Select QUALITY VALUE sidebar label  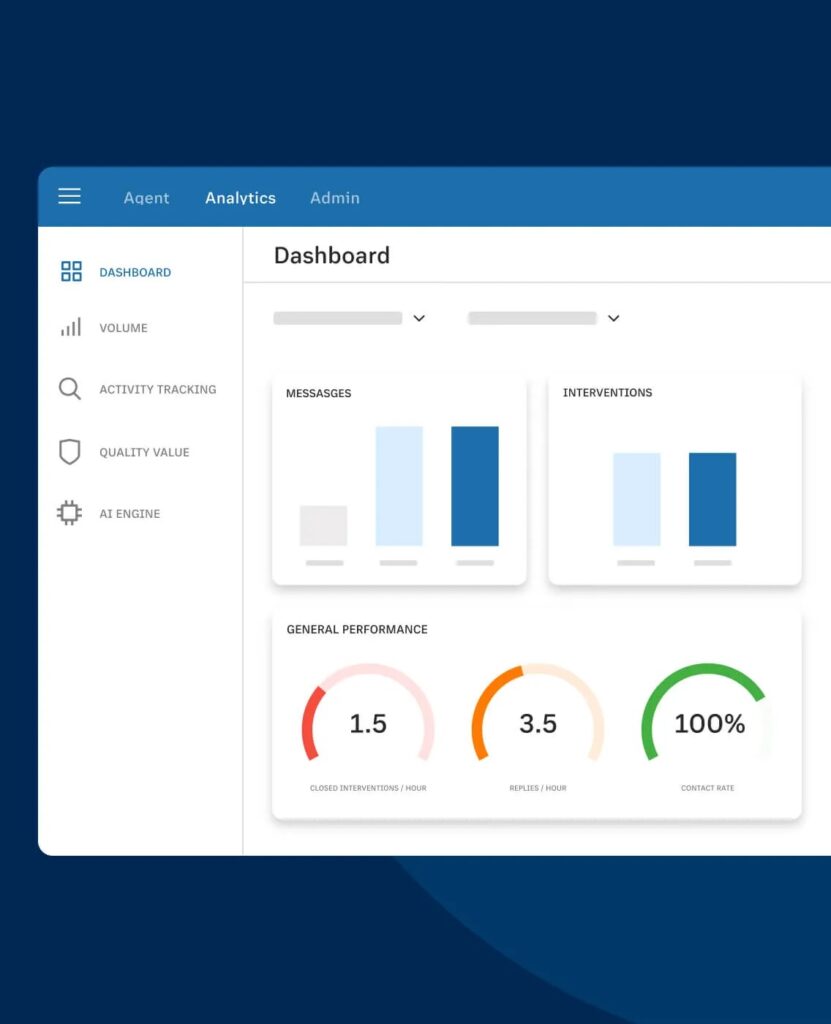(x=144, y=453)
